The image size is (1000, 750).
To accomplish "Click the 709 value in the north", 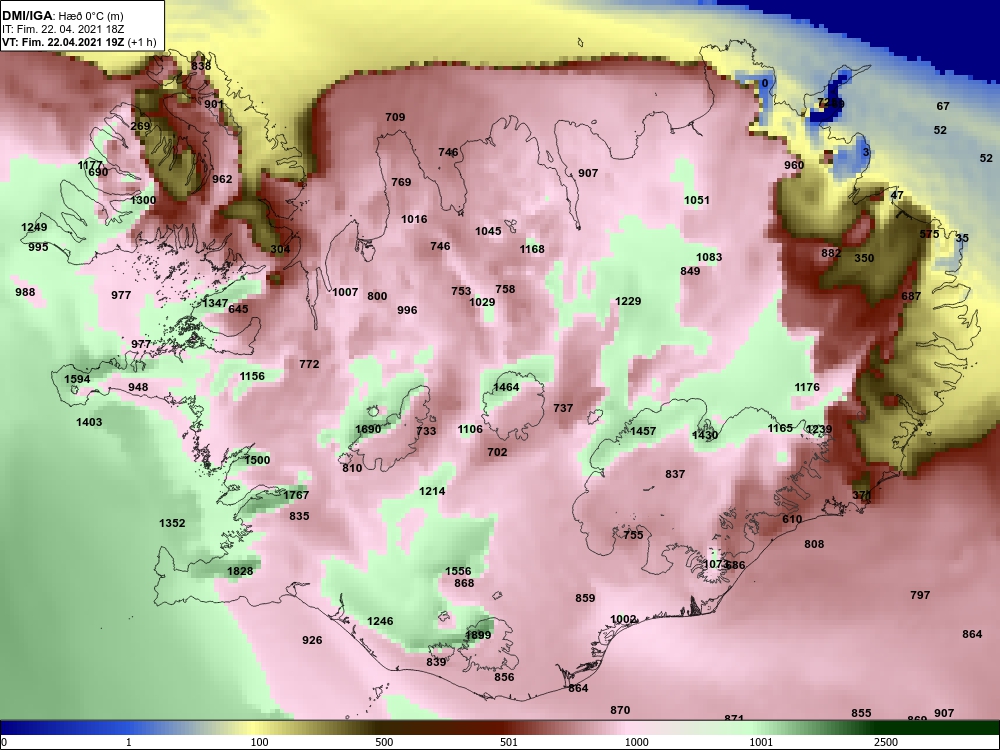I will [x=395, y=117].
